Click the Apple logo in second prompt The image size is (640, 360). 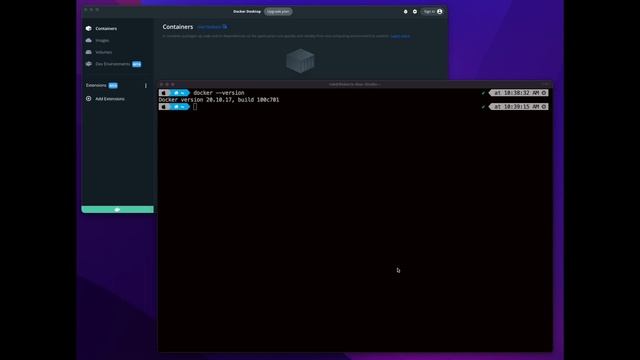point(164,107)
